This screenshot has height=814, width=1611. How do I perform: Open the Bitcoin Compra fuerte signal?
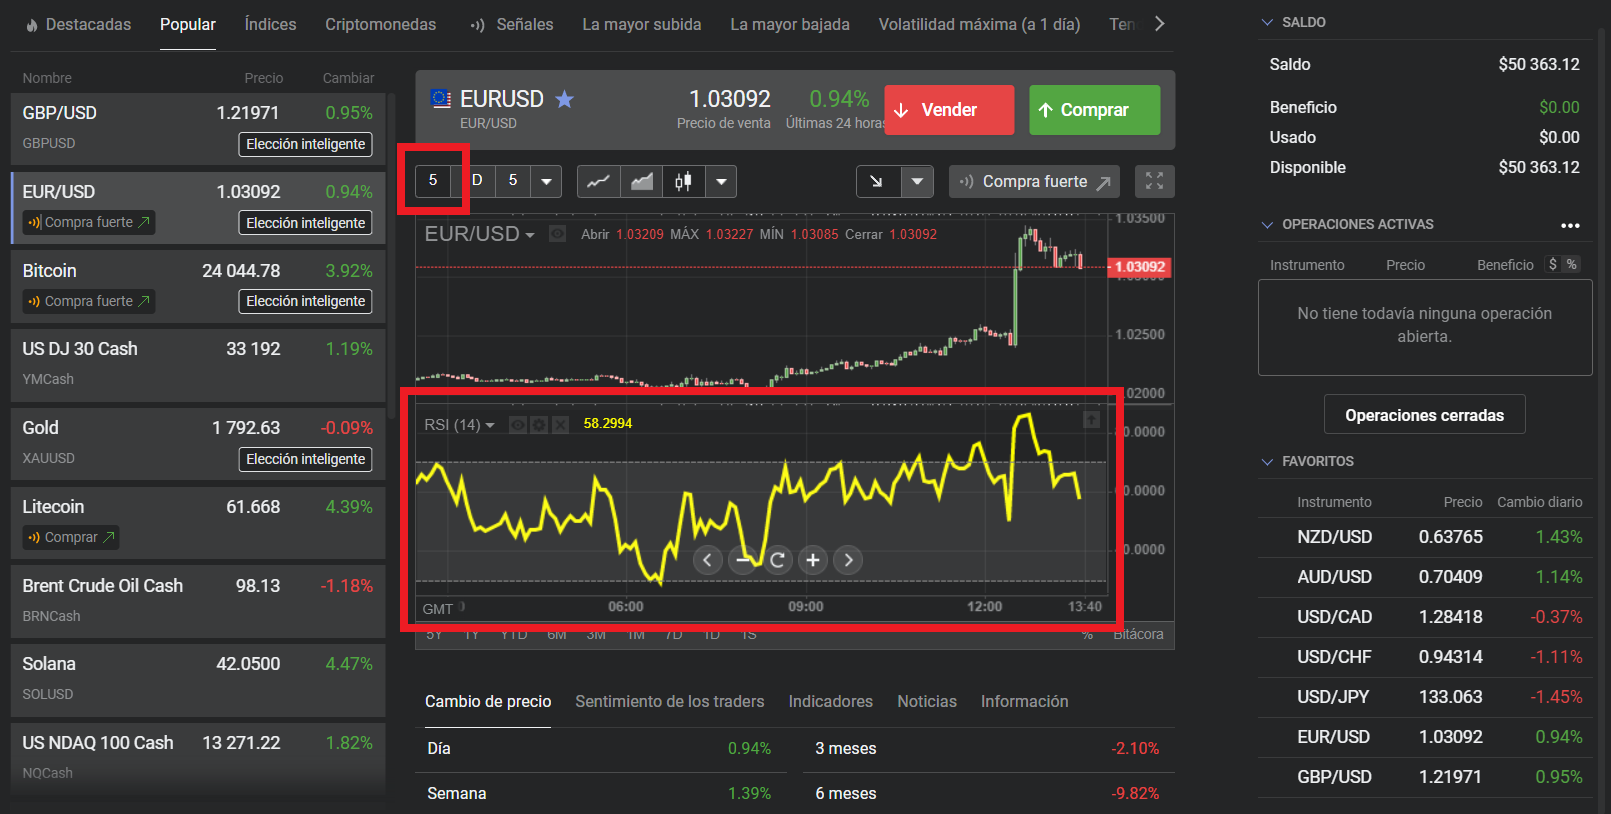click(89, 301)
